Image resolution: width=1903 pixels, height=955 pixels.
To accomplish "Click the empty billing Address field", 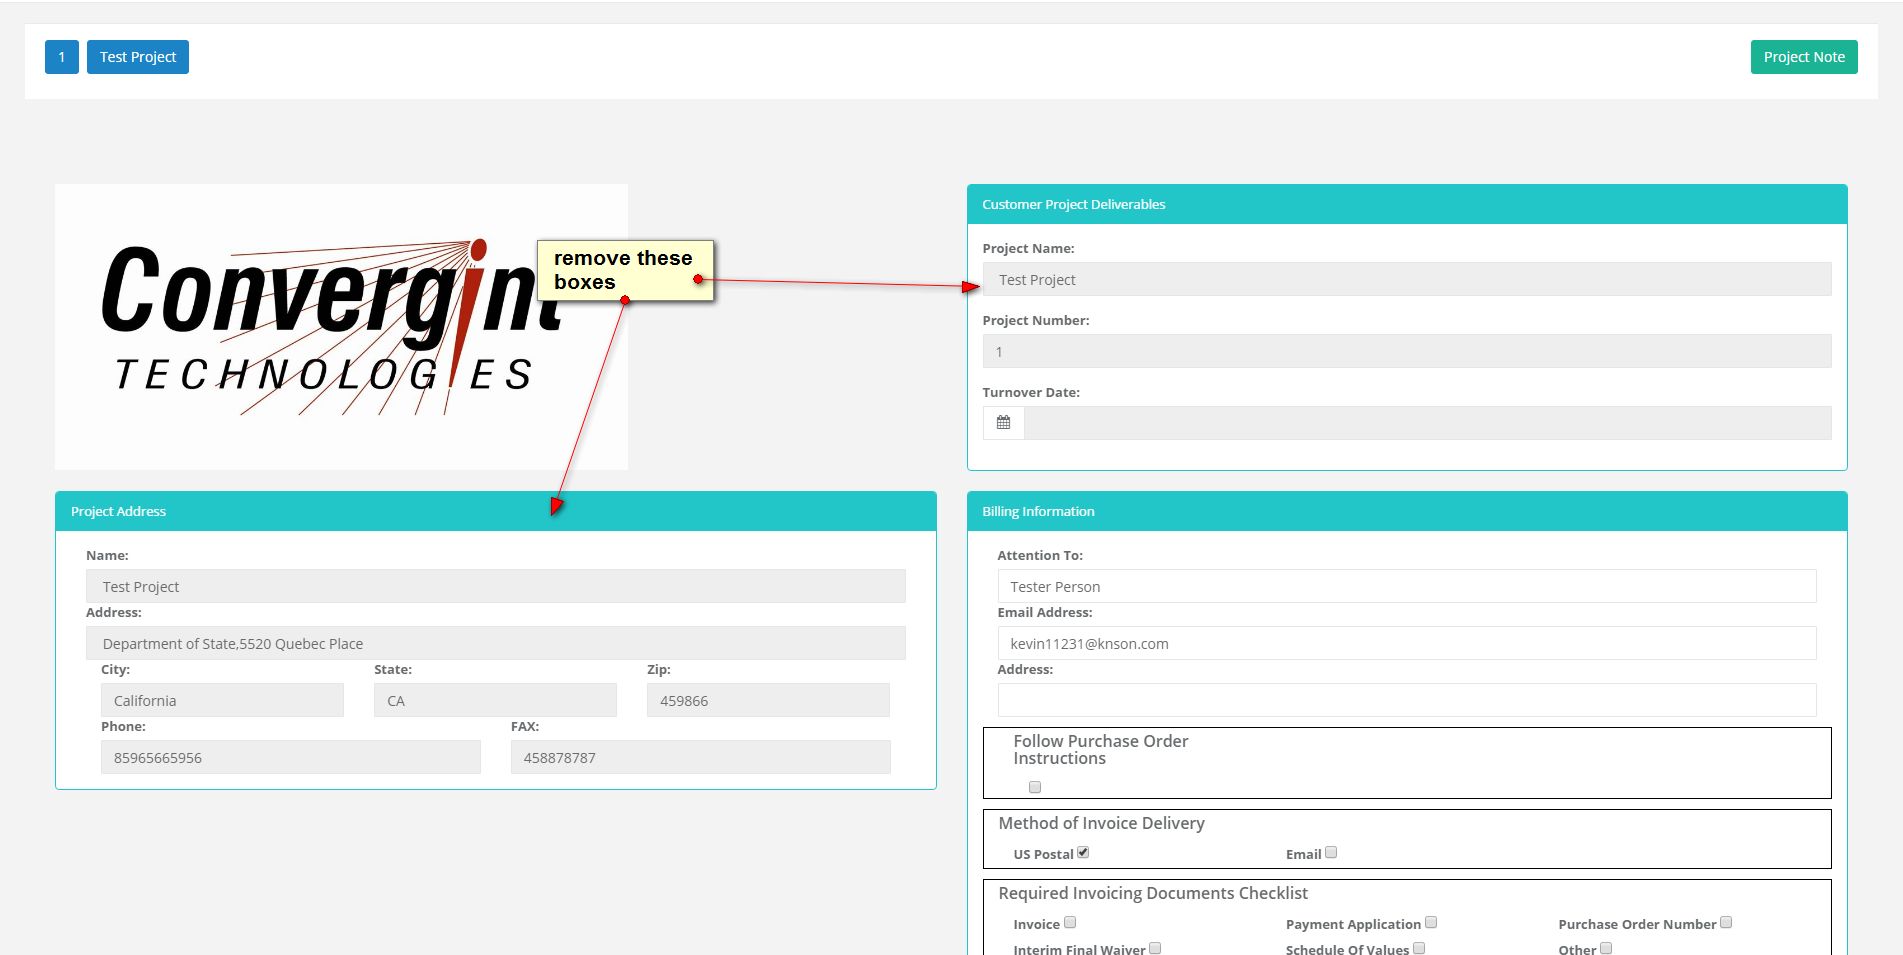I will 1407,700.
